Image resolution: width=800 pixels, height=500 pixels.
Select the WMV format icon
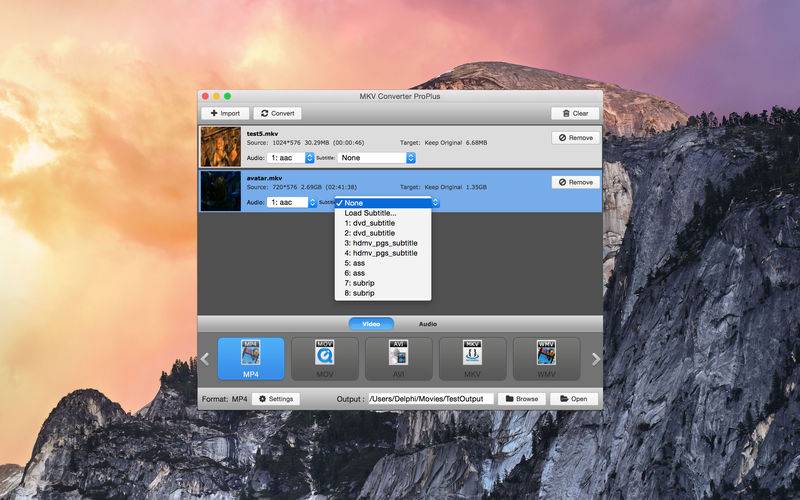[546, 359]
